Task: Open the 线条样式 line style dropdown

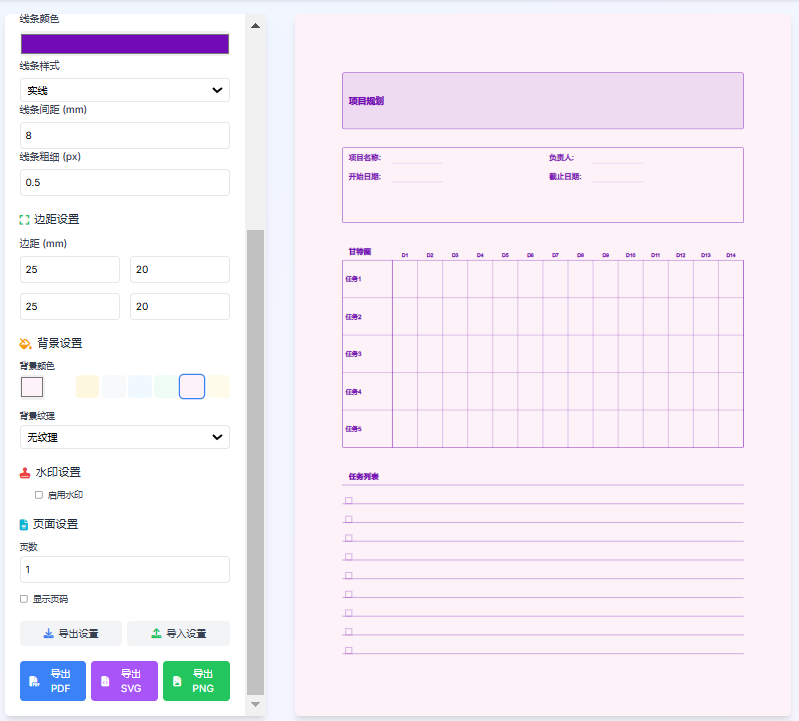Action: (125, 90)
